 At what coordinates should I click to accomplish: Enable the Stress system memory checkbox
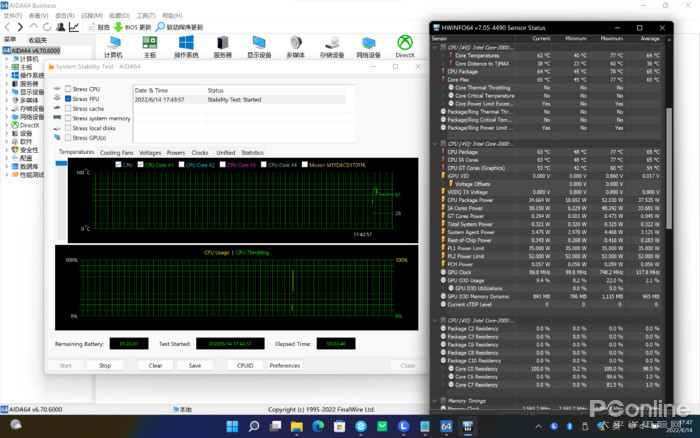(x=68, y=118)
